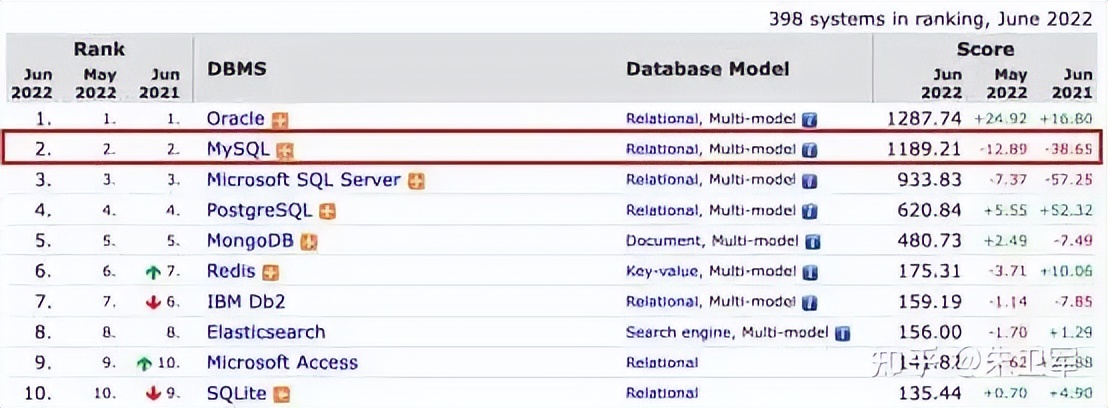The height and width of the screenshot is (408, 1108).
Task: Open the Oracle DBMS link
Action: pos(235,119)
